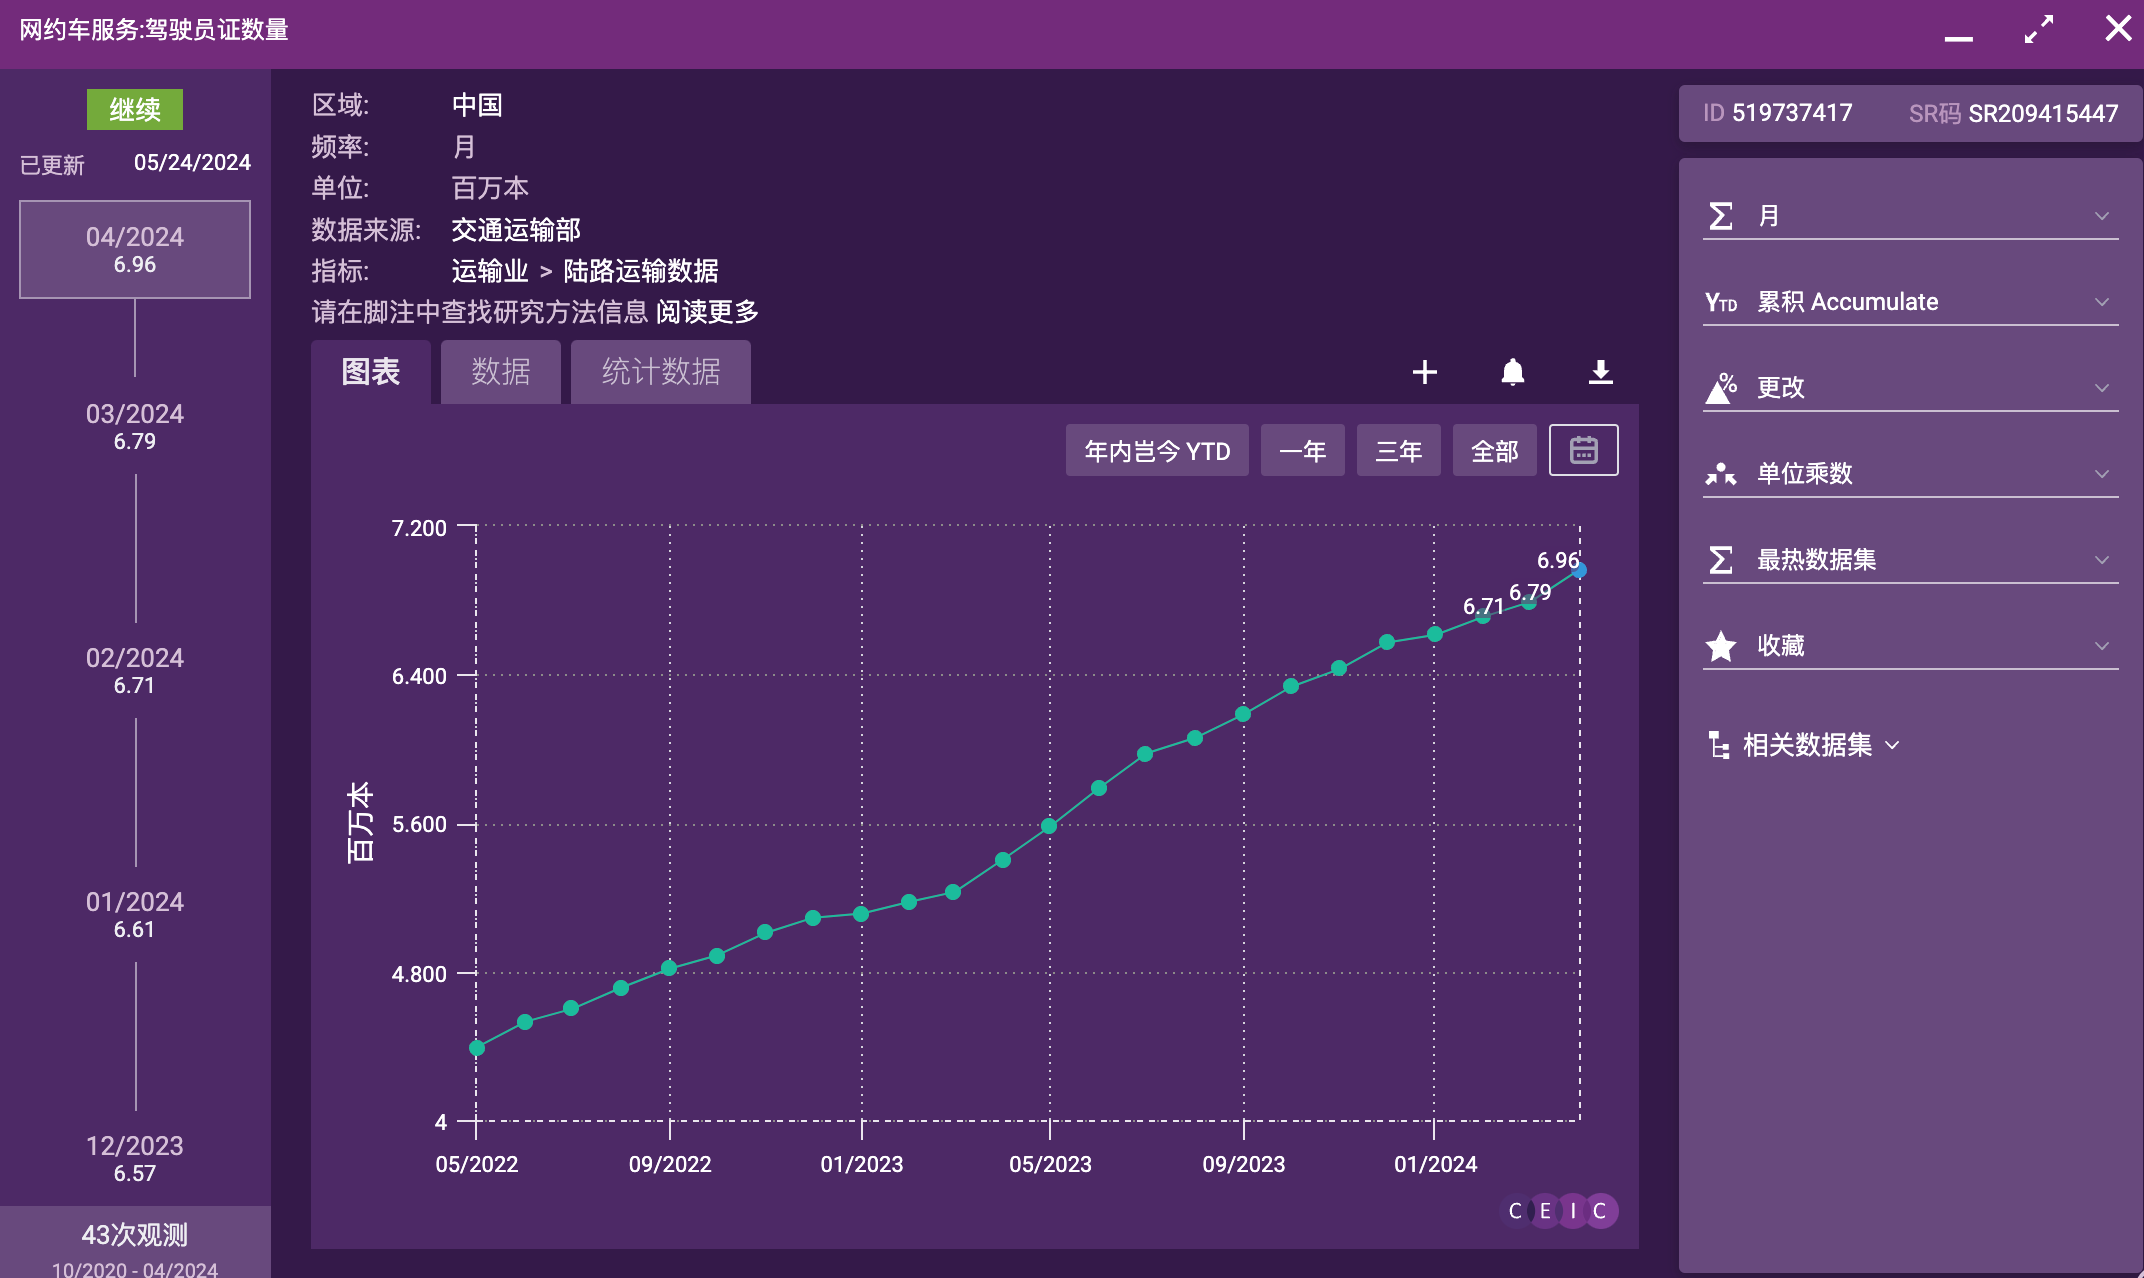The height and width of the screenshot is (1278, 2144).
Task: Switch to the 数据 tab
Action: pos(500,372)
